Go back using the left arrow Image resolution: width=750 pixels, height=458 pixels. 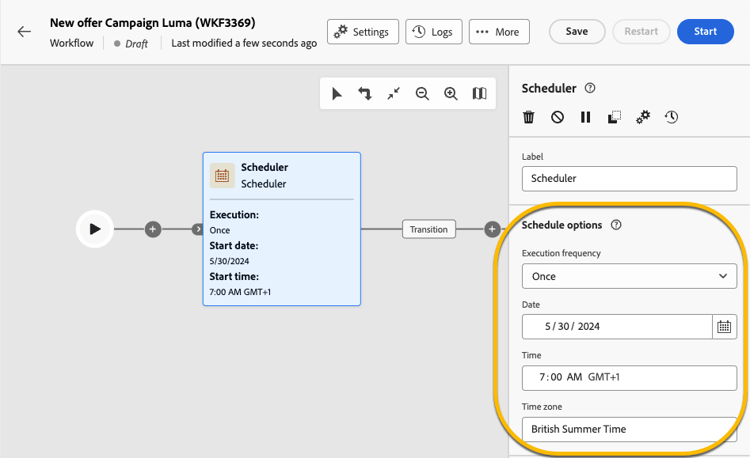24,32
